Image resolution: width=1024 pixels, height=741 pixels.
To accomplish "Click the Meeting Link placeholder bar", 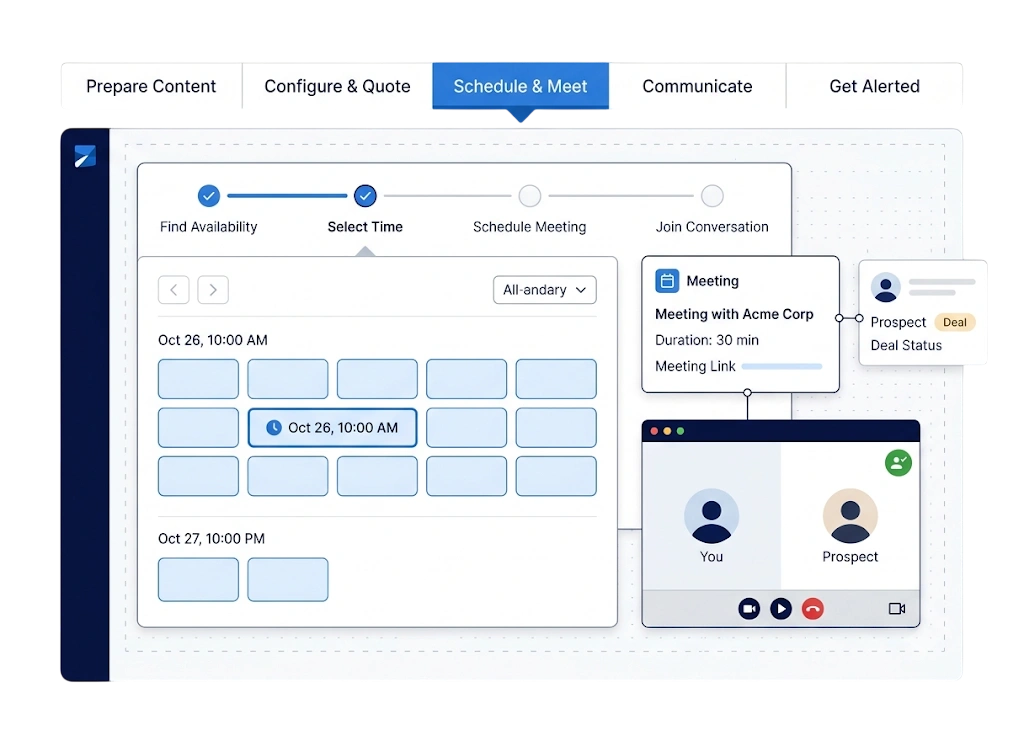I will 782,367.
